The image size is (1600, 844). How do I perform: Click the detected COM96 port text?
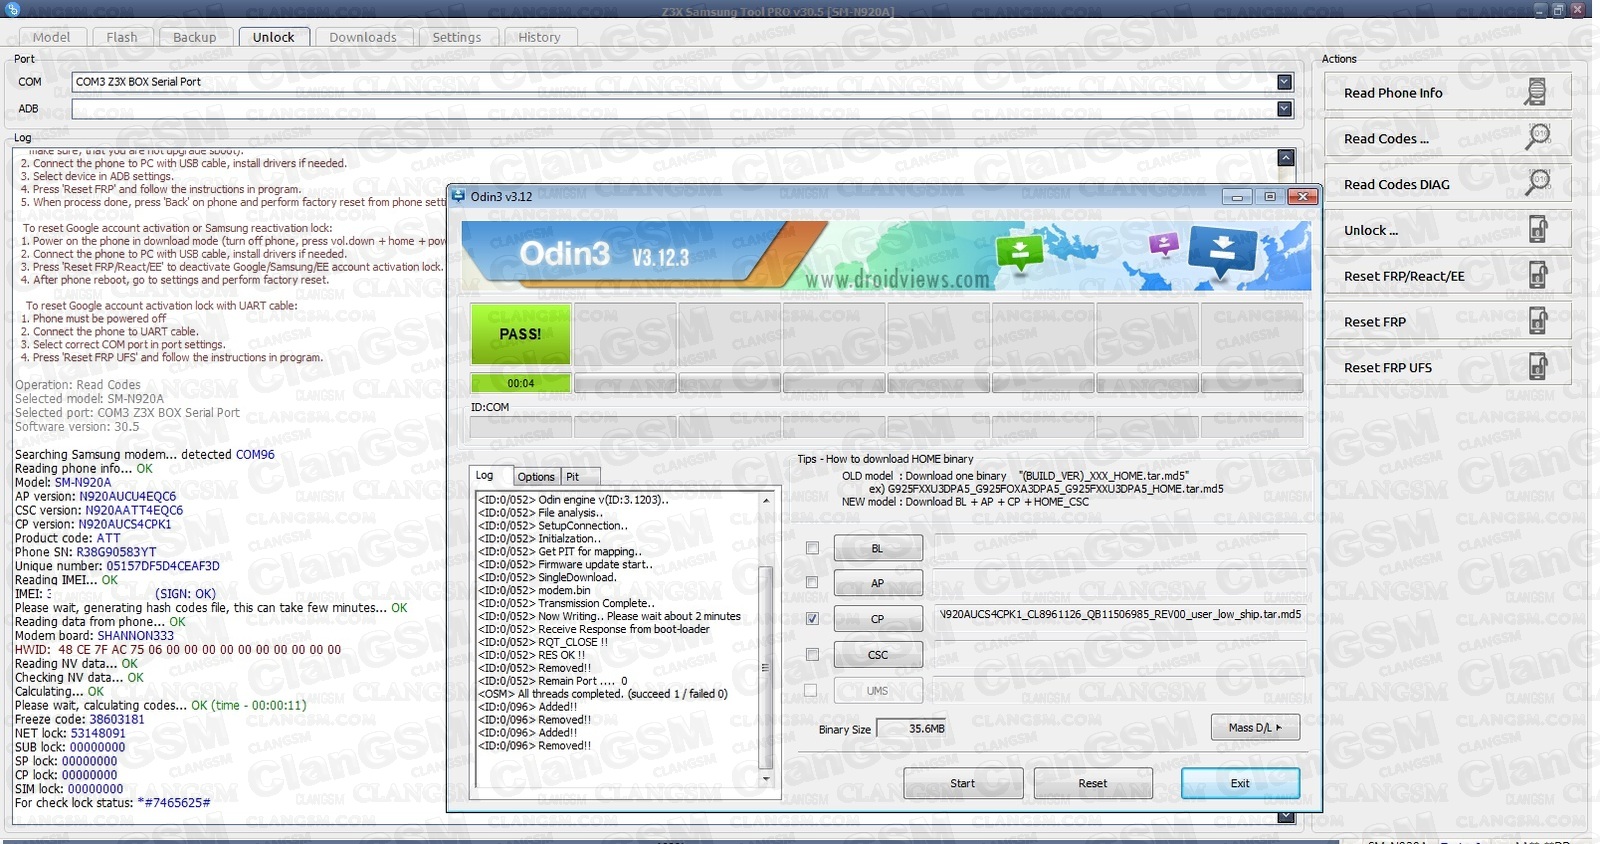(x=255, y=455)
